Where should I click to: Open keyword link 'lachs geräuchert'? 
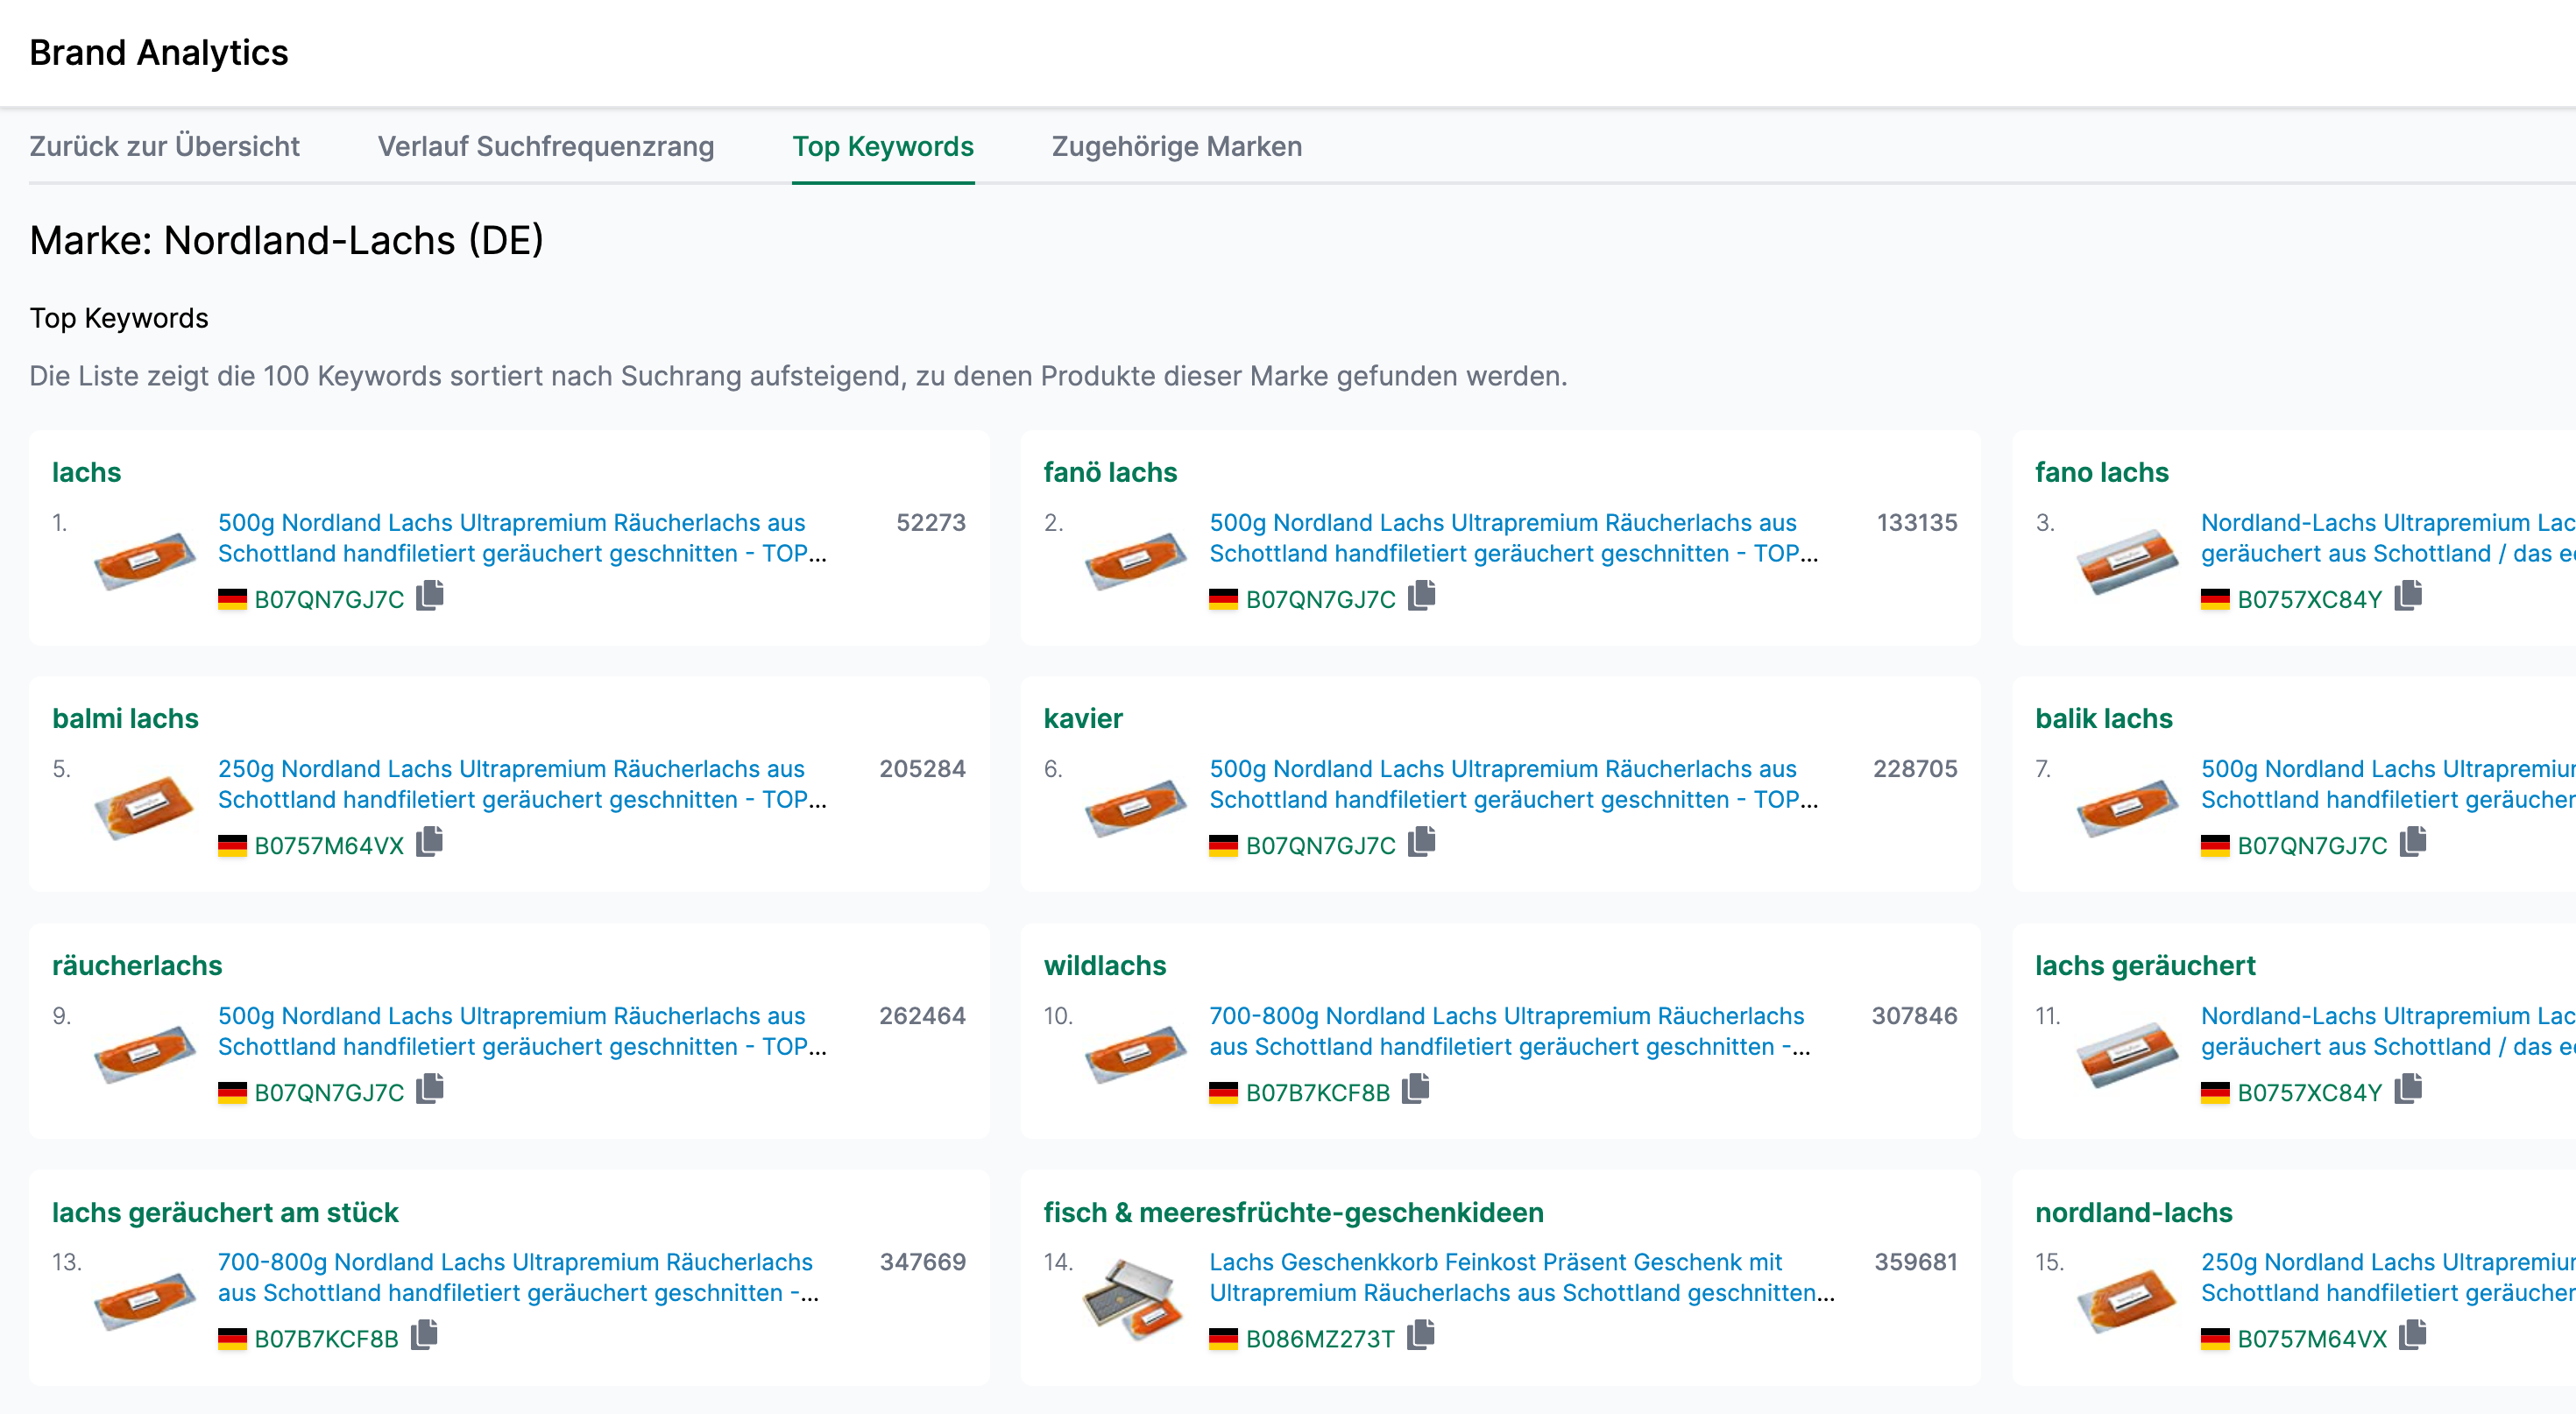coord(2145,965)
